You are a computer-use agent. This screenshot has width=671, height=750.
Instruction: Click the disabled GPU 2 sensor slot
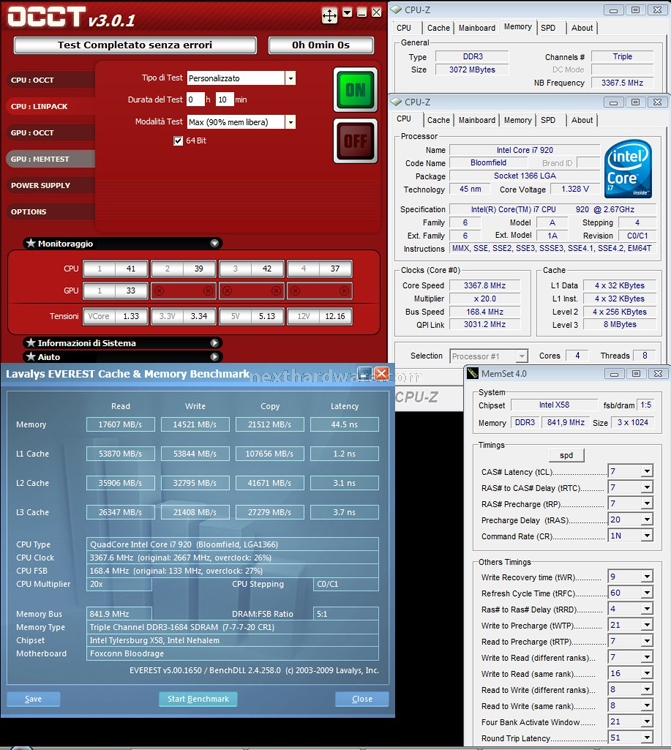[x=184, y=291]
